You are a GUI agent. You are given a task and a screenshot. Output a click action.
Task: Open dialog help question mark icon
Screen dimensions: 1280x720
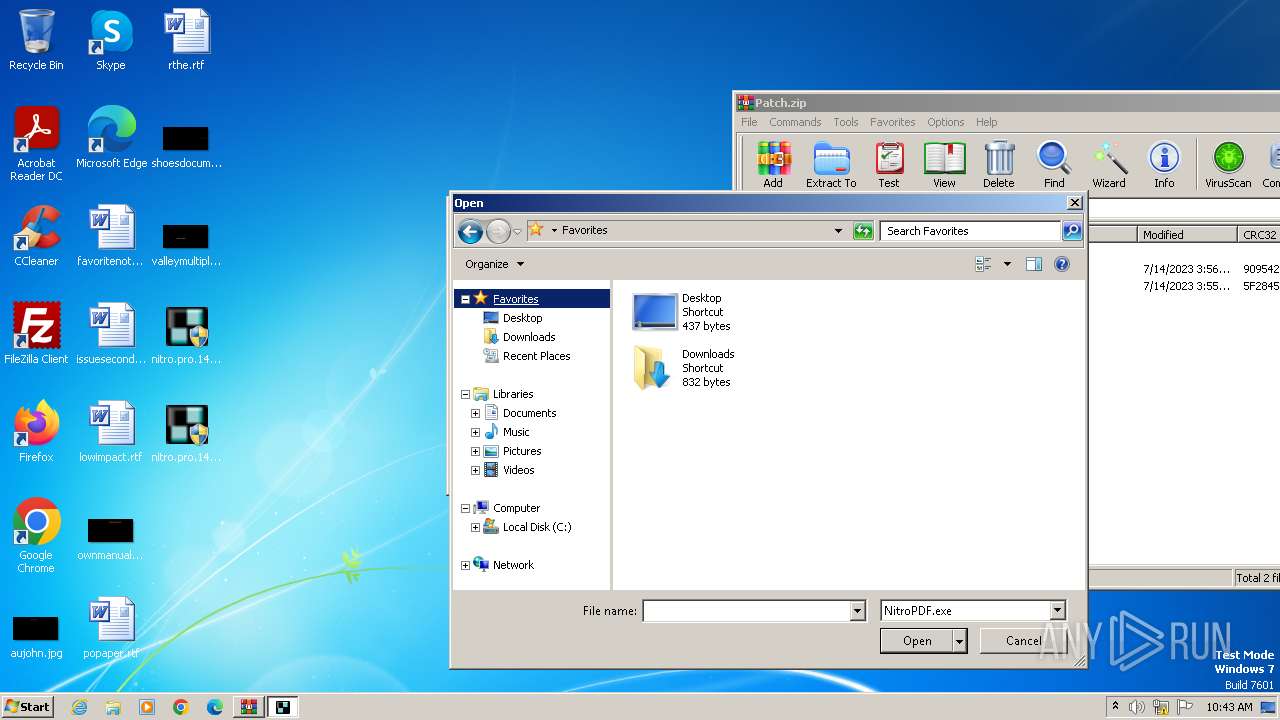(x=1062, y=264)
